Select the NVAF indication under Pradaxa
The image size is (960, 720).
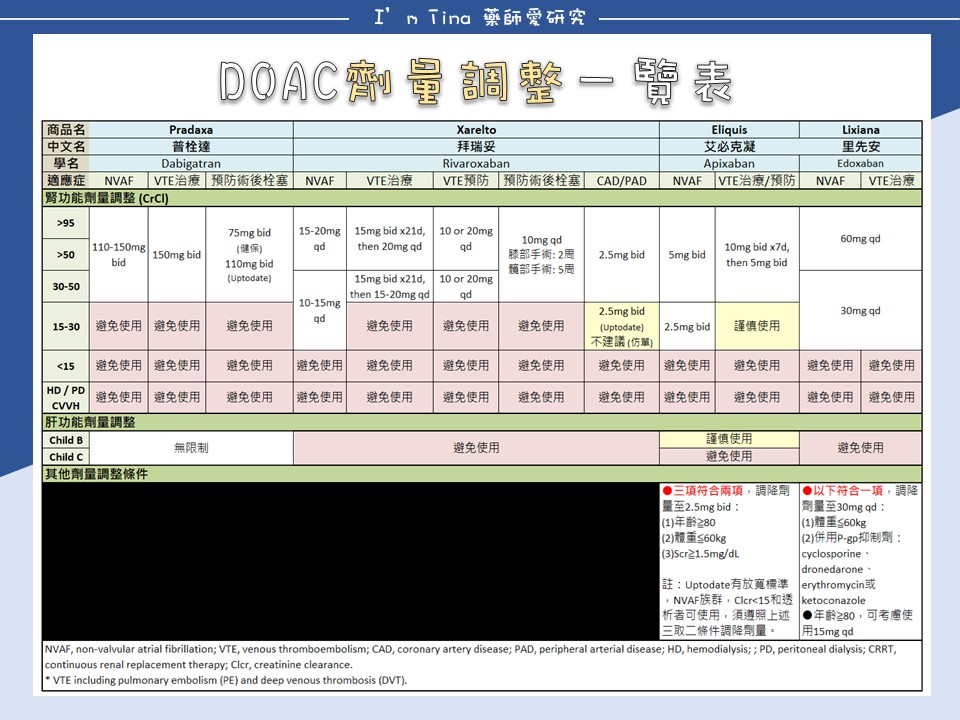tap(117, 181)
